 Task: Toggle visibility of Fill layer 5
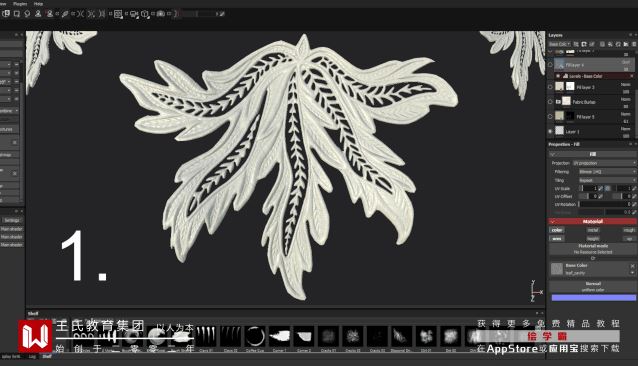coord(551,117)
